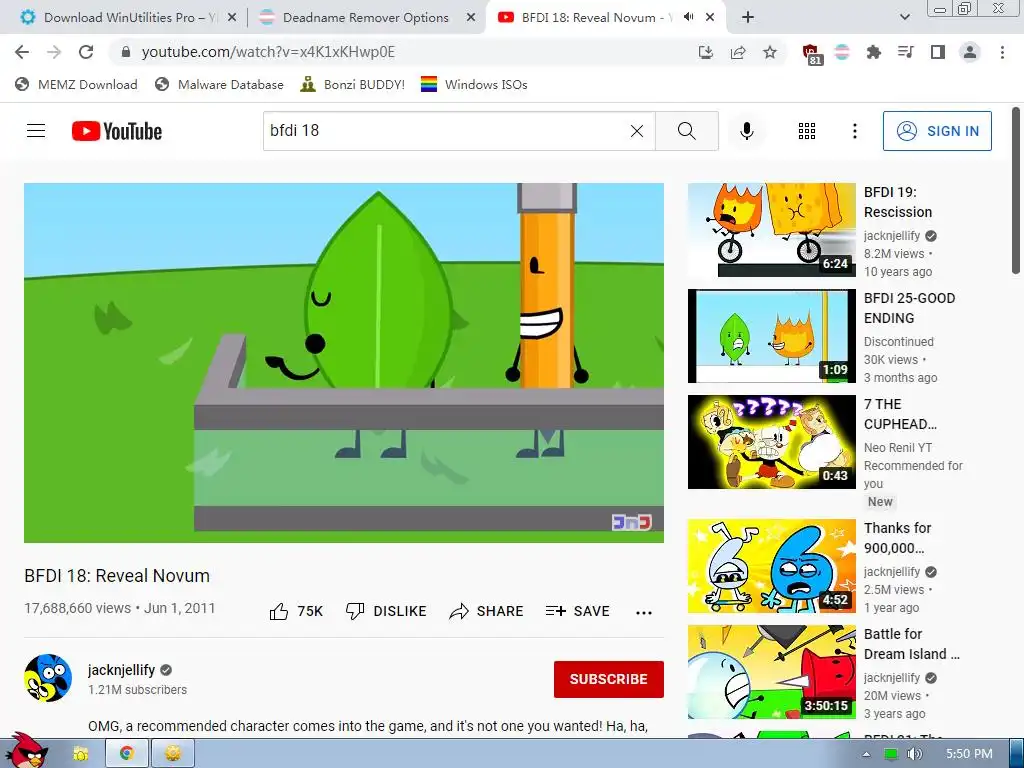This screenshot has height=768, width=1024.
Task: Open the Windows ISOs bookmark
Action: click(x=474, y=84)
